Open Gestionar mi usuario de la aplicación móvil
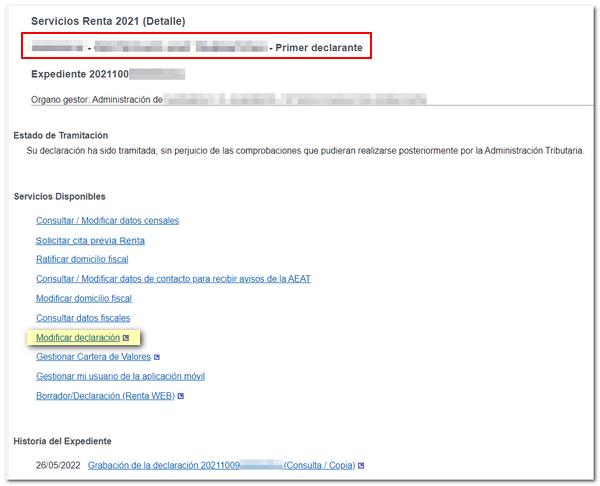Screen dimensions: 600x486 coord(120,376)
